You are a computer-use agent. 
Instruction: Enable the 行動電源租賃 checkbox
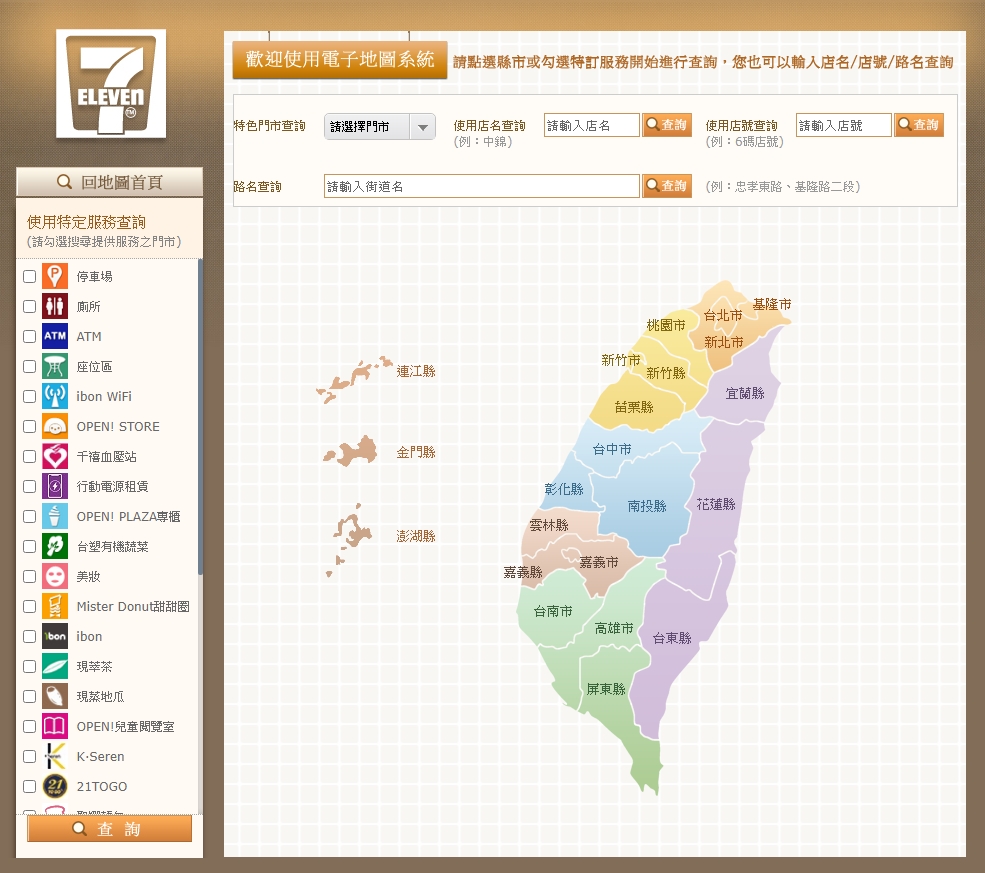(x=30, y=487)
